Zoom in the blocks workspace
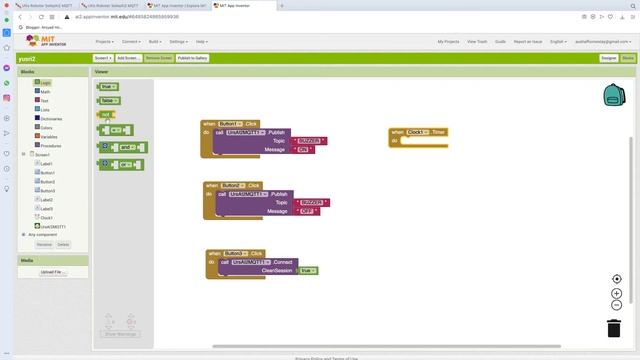The height and width of the screenshot is (360, 640). click(616, 293)
